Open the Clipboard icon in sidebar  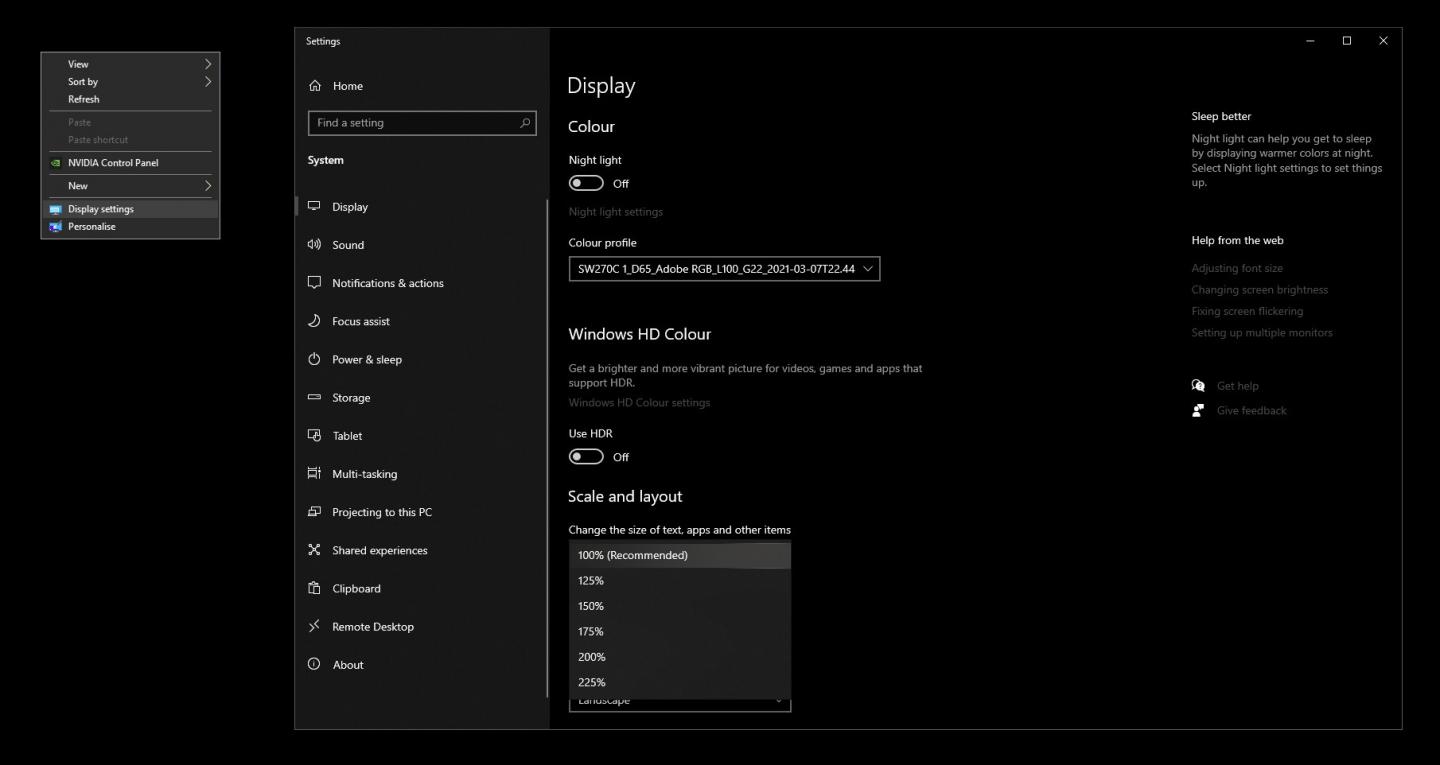click(x=314, y=588)
